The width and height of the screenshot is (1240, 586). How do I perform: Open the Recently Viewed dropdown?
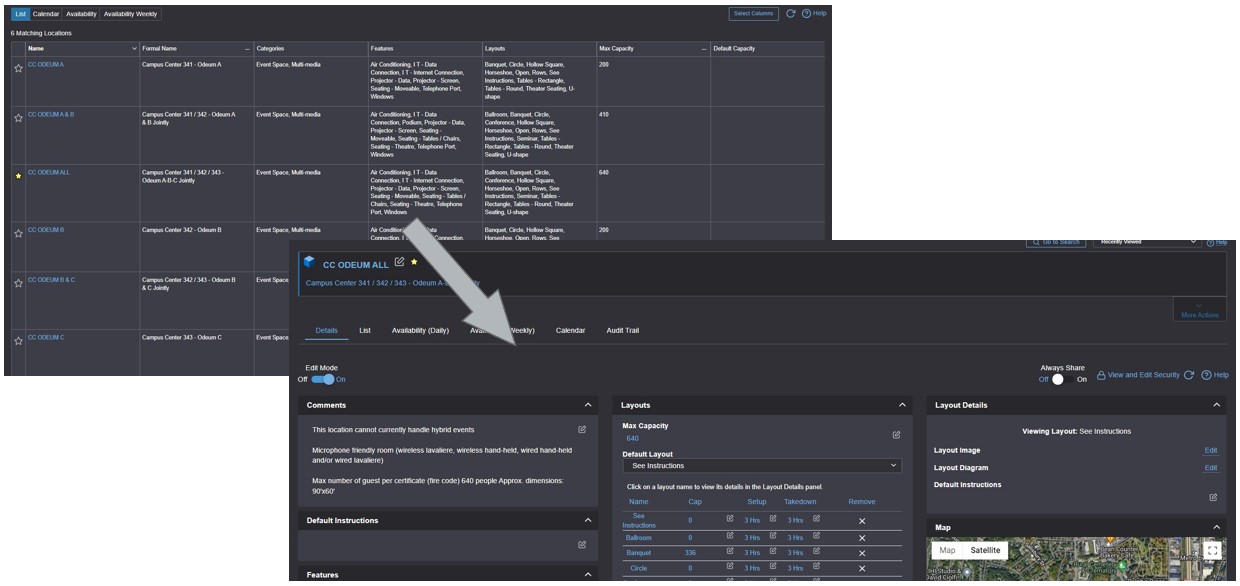click(x=1145, y=242)
